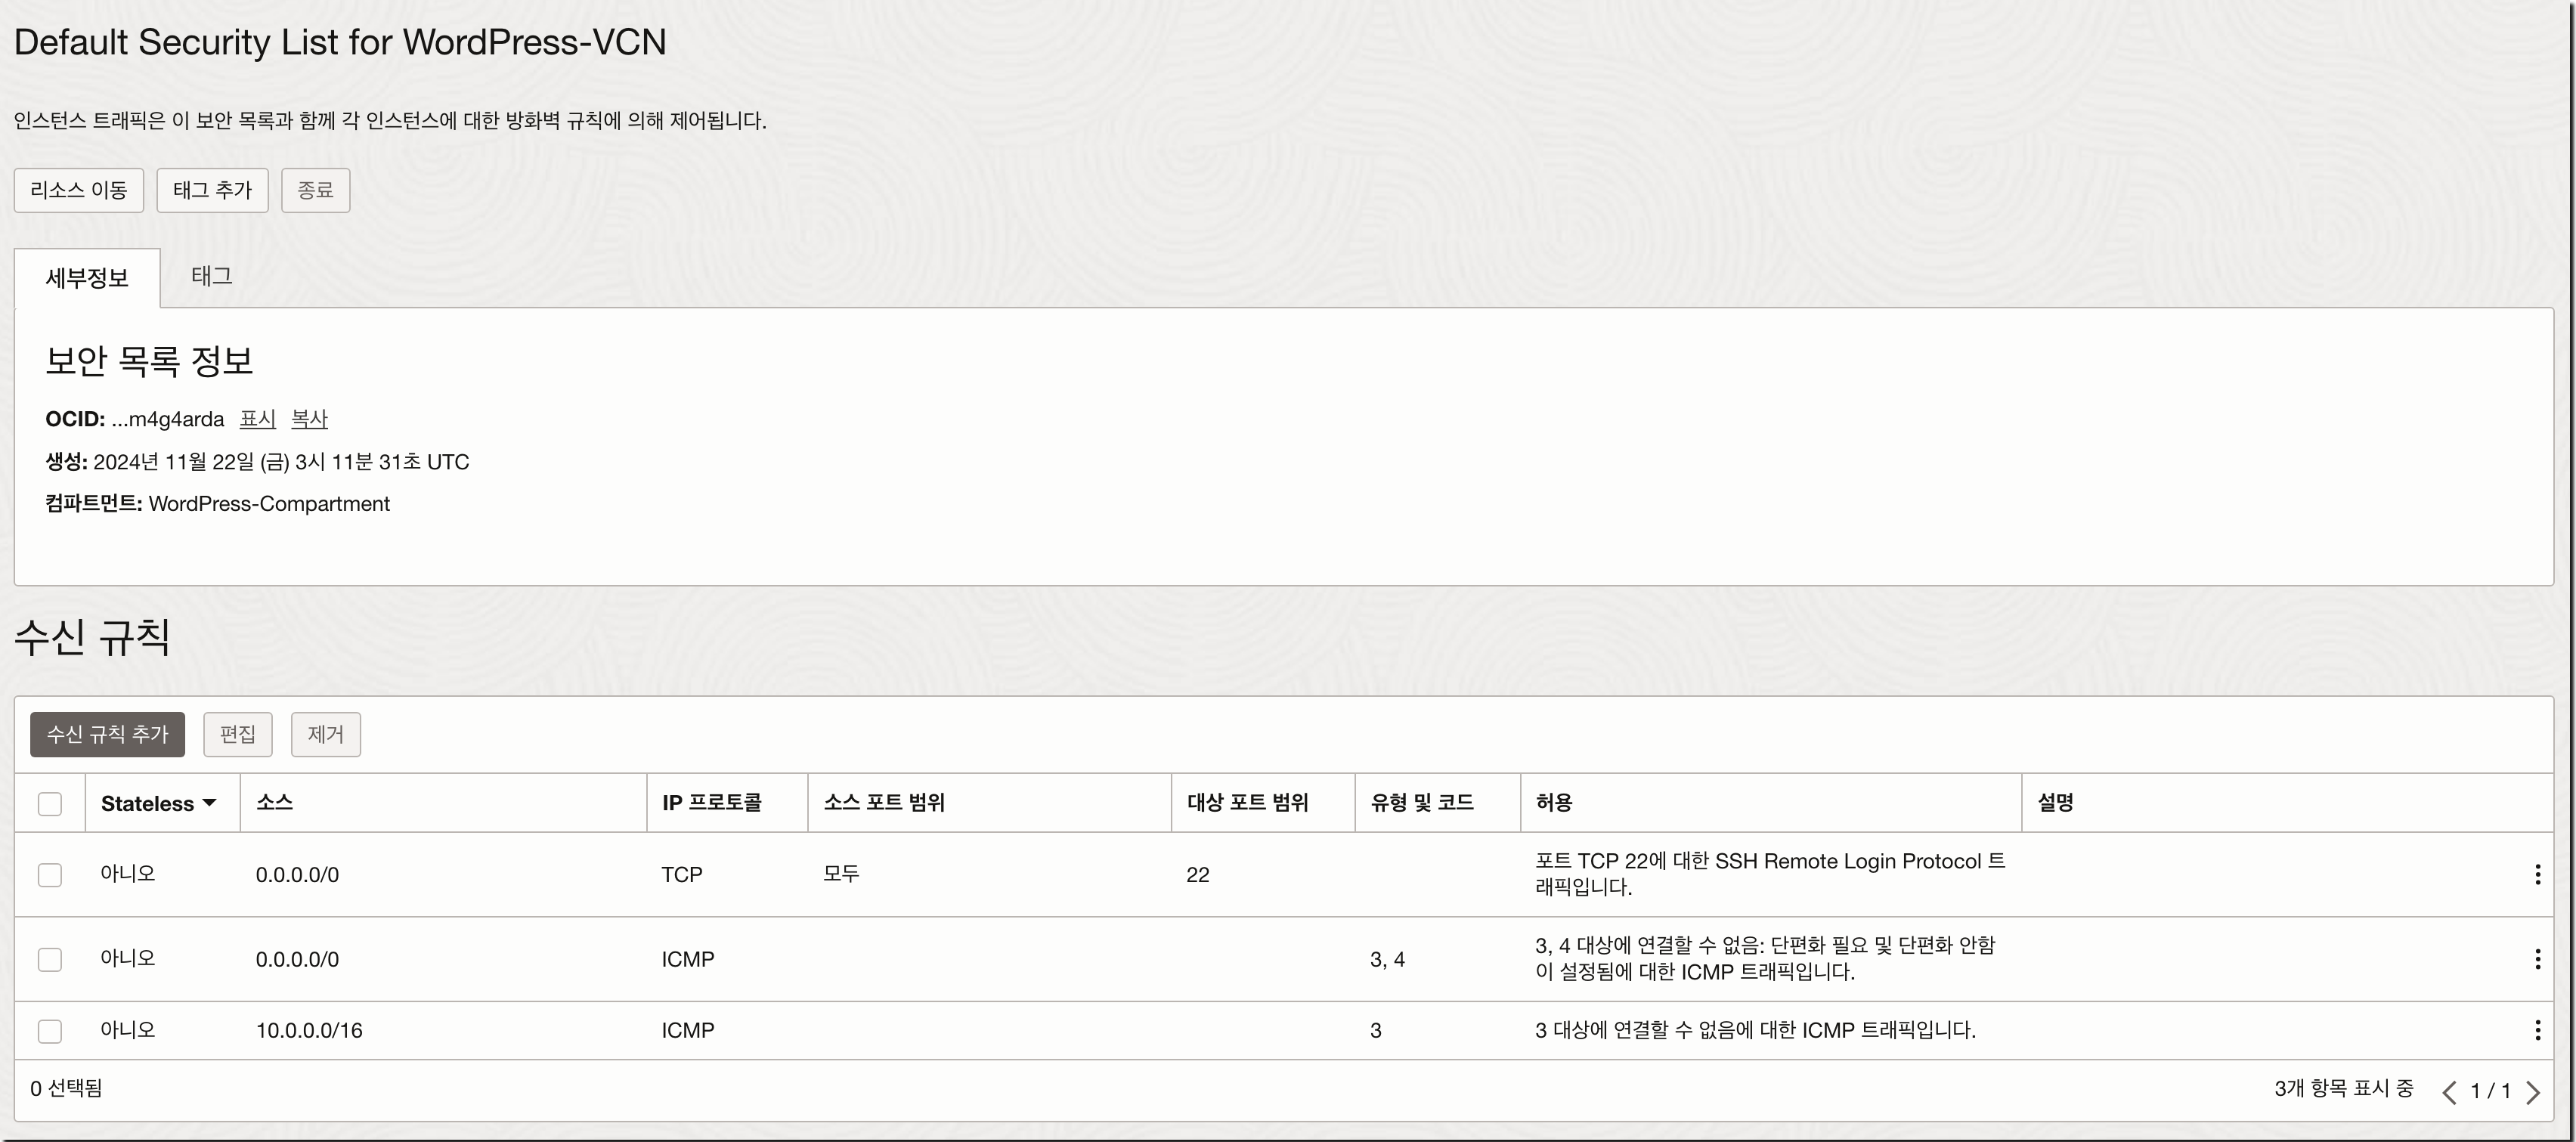
Task: Click the 3개 항목 표시 중 text
Action: [2343, 1088]
